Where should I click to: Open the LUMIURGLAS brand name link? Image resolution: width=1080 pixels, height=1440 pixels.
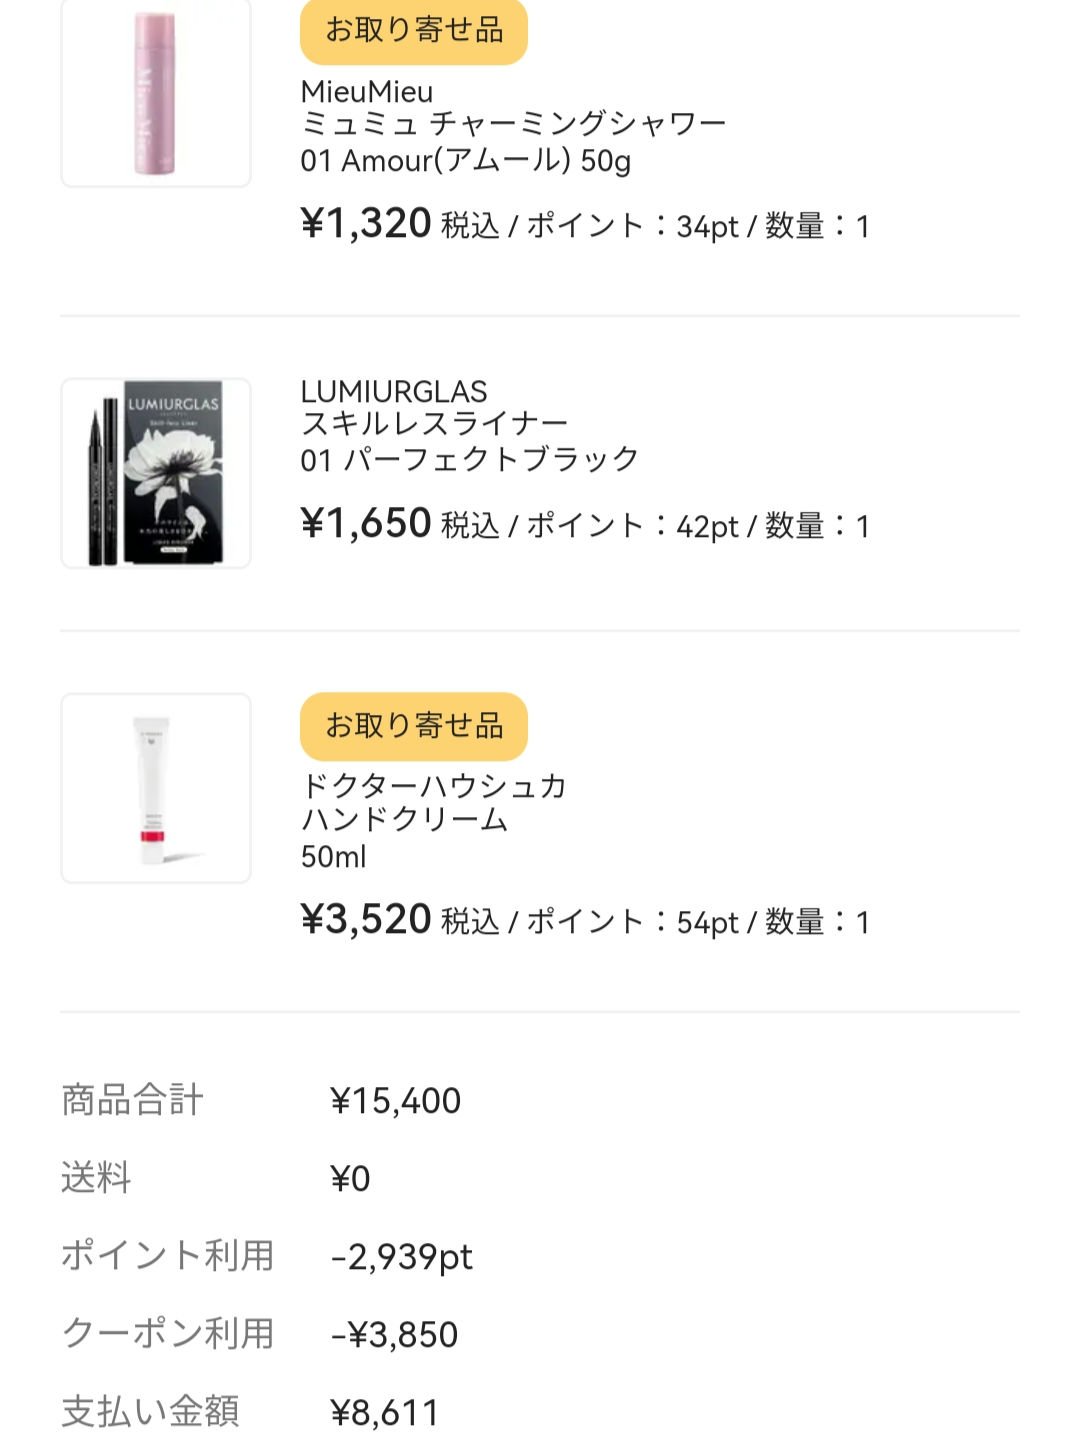394,392
